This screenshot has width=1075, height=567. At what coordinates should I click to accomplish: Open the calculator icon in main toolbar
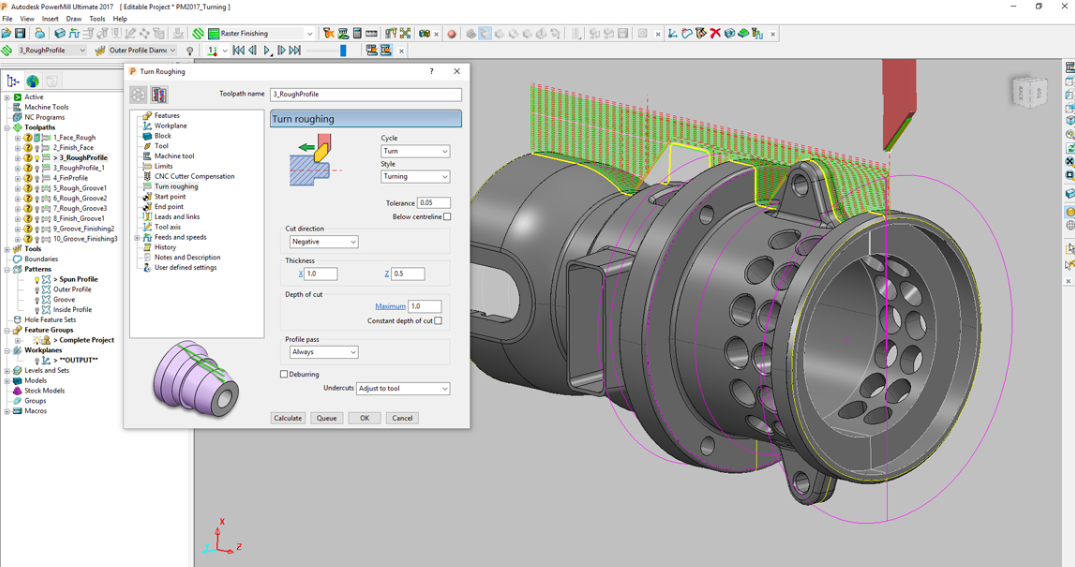(x=357, y=33)
